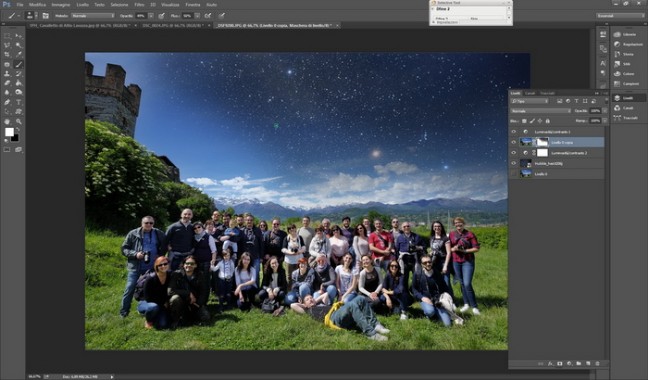Pick the Clone Stamp tool
This screenshot has height=380, width=648.
tap(7, 74)
